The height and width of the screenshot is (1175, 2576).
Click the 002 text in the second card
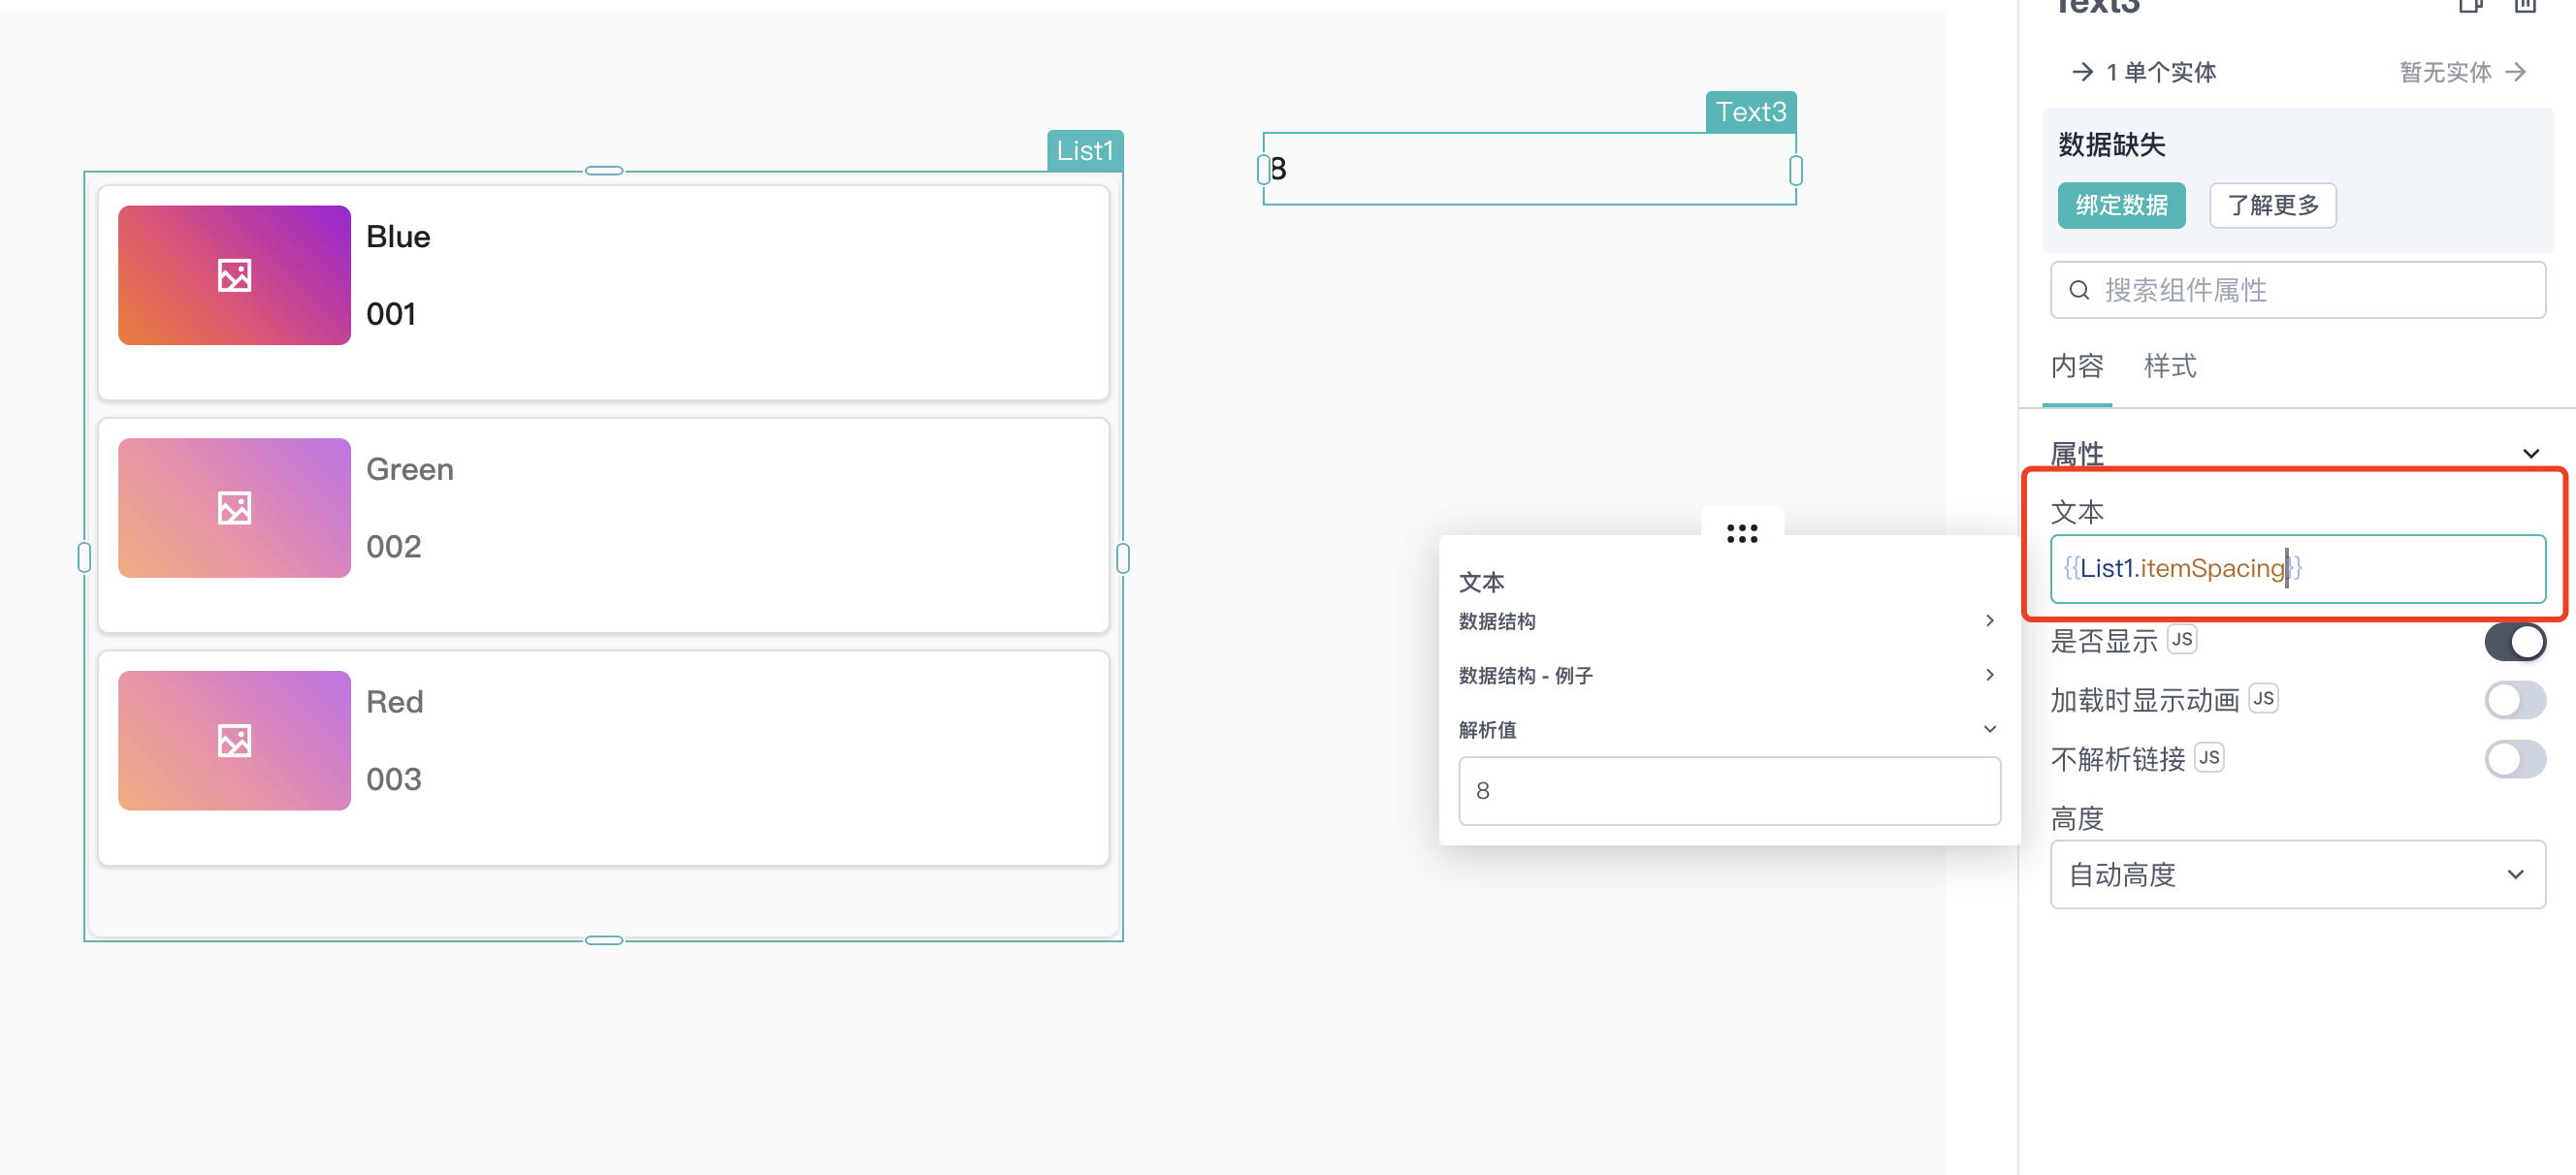click(394, 547)
